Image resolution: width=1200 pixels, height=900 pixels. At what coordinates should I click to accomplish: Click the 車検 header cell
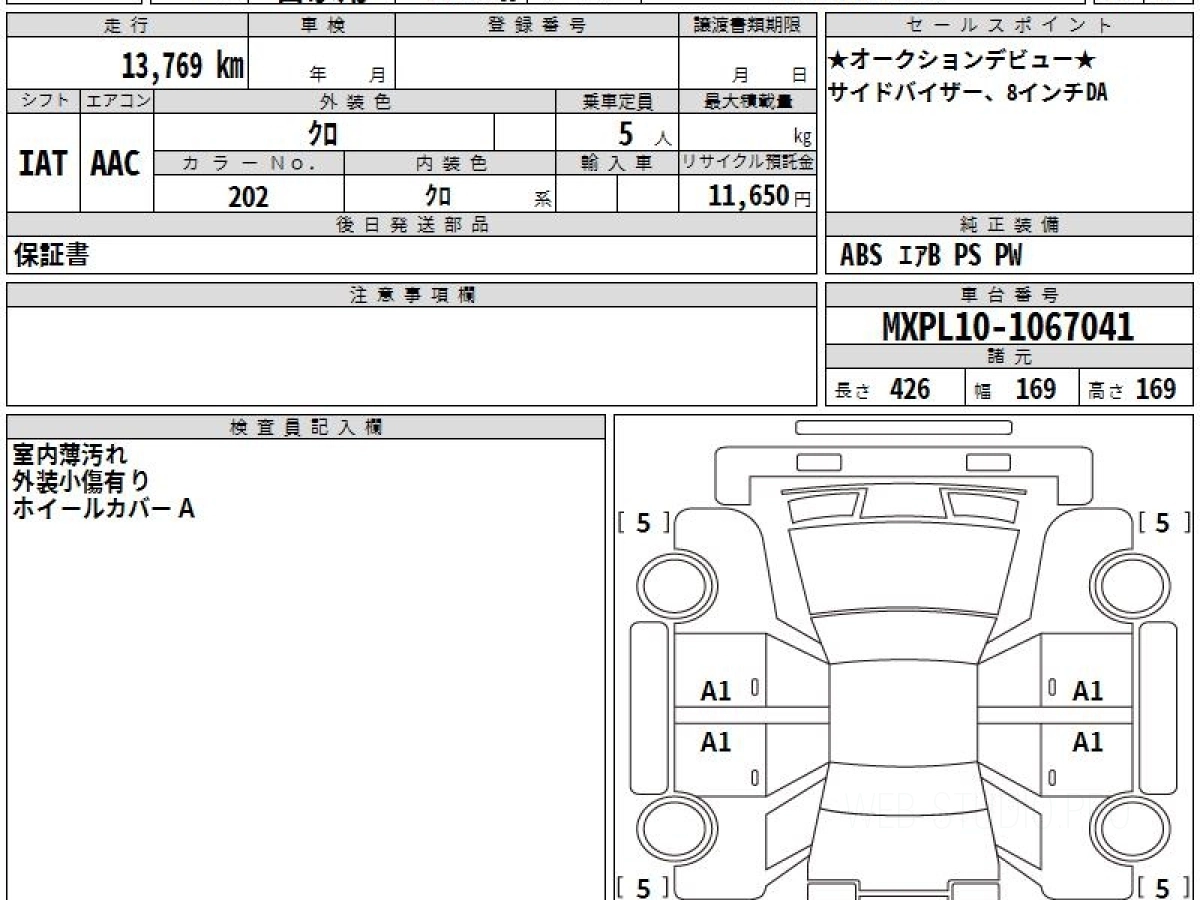322,26
